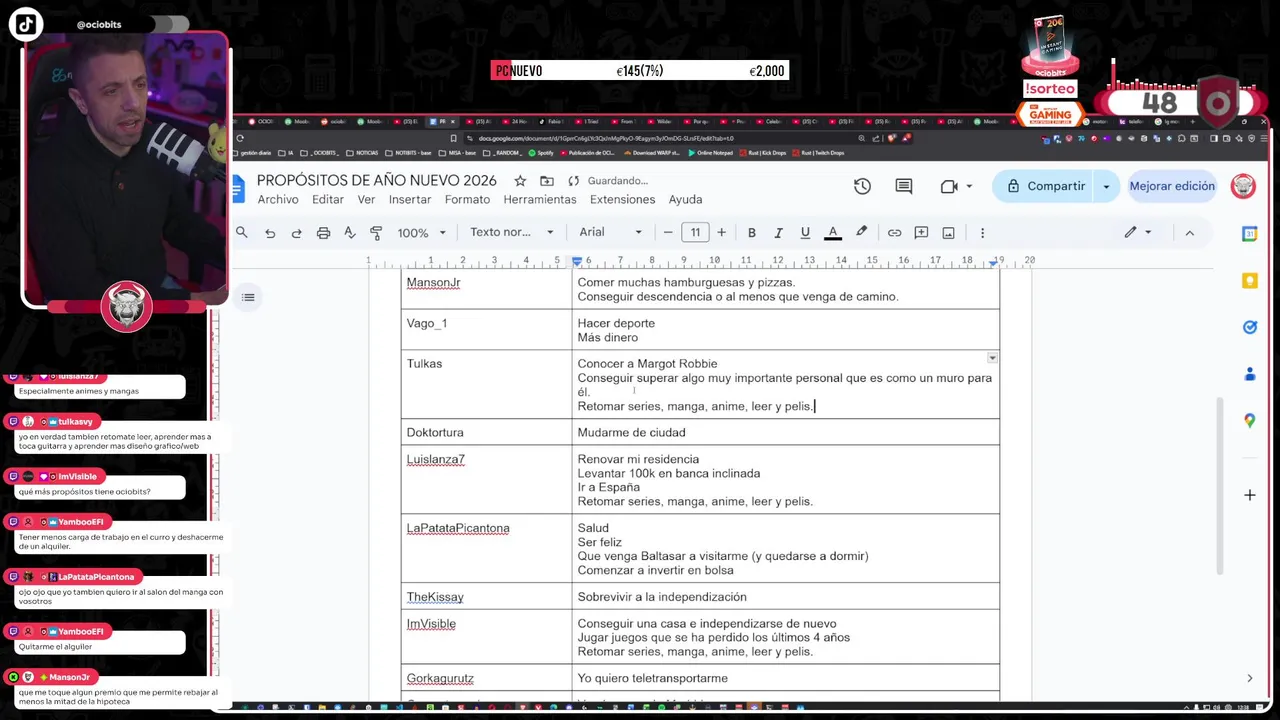The width and height of the screenshot is (1280, 720).
Task: Check the Guardando save status
Action: click(610, 181)
